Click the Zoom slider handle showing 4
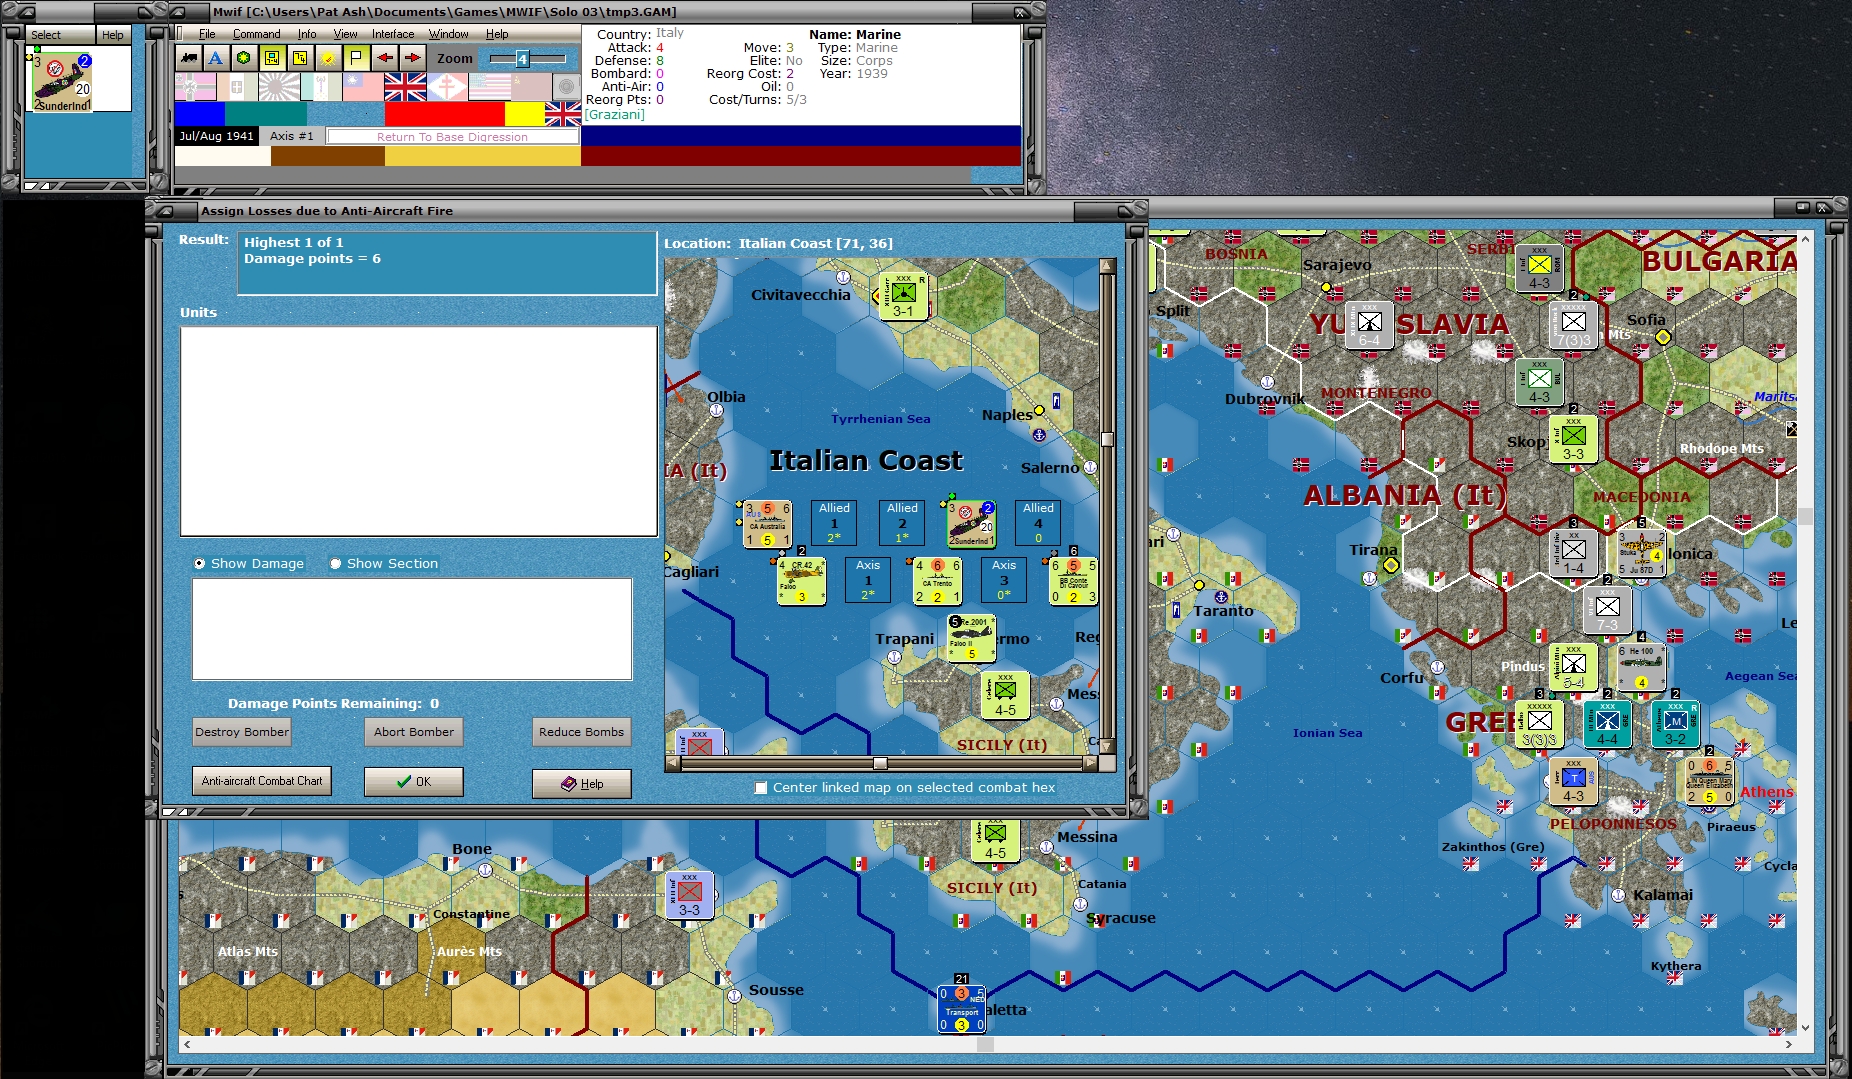The height and width of the screenshot is (1079, 1852). (522, 59)
